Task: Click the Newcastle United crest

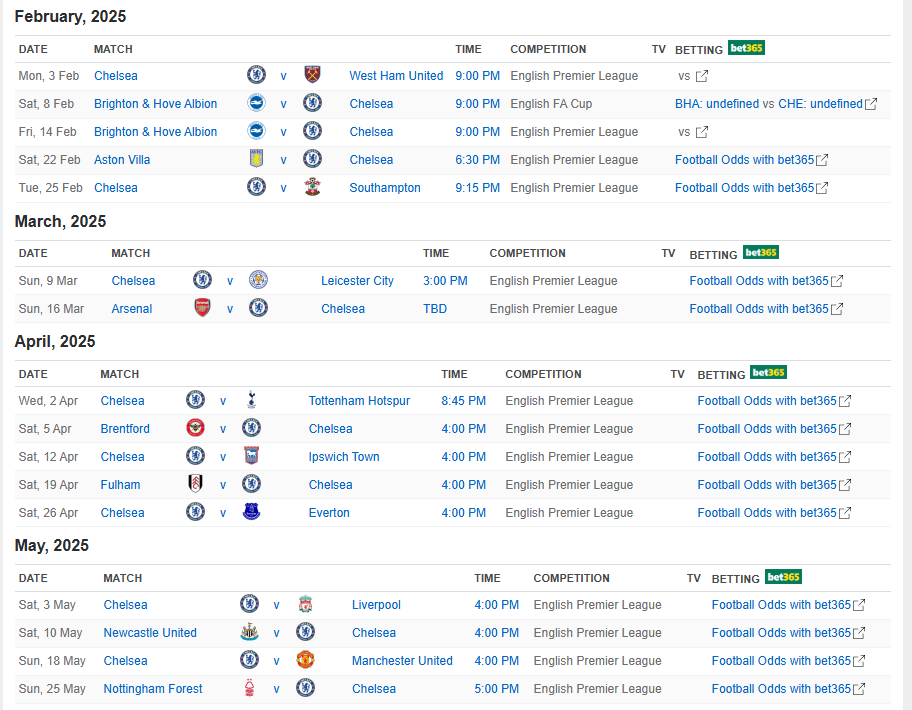Action: 250,631
